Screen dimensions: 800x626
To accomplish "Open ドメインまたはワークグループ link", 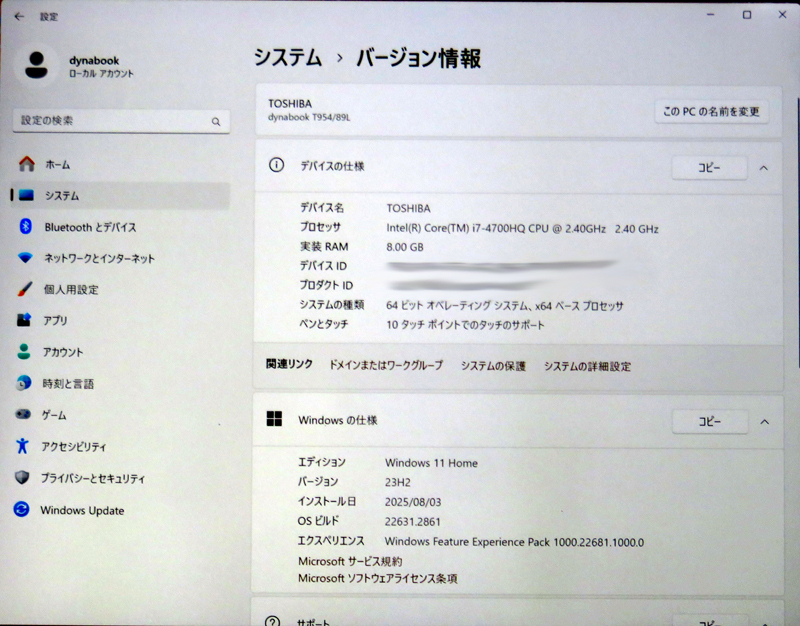I will (386, 365).
